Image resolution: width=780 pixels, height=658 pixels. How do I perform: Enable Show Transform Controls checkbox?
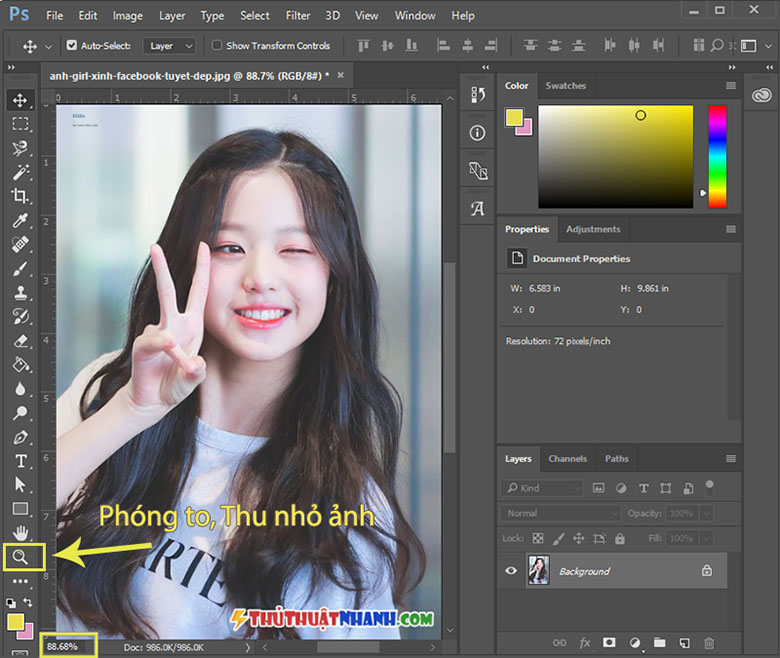(216, 45)
